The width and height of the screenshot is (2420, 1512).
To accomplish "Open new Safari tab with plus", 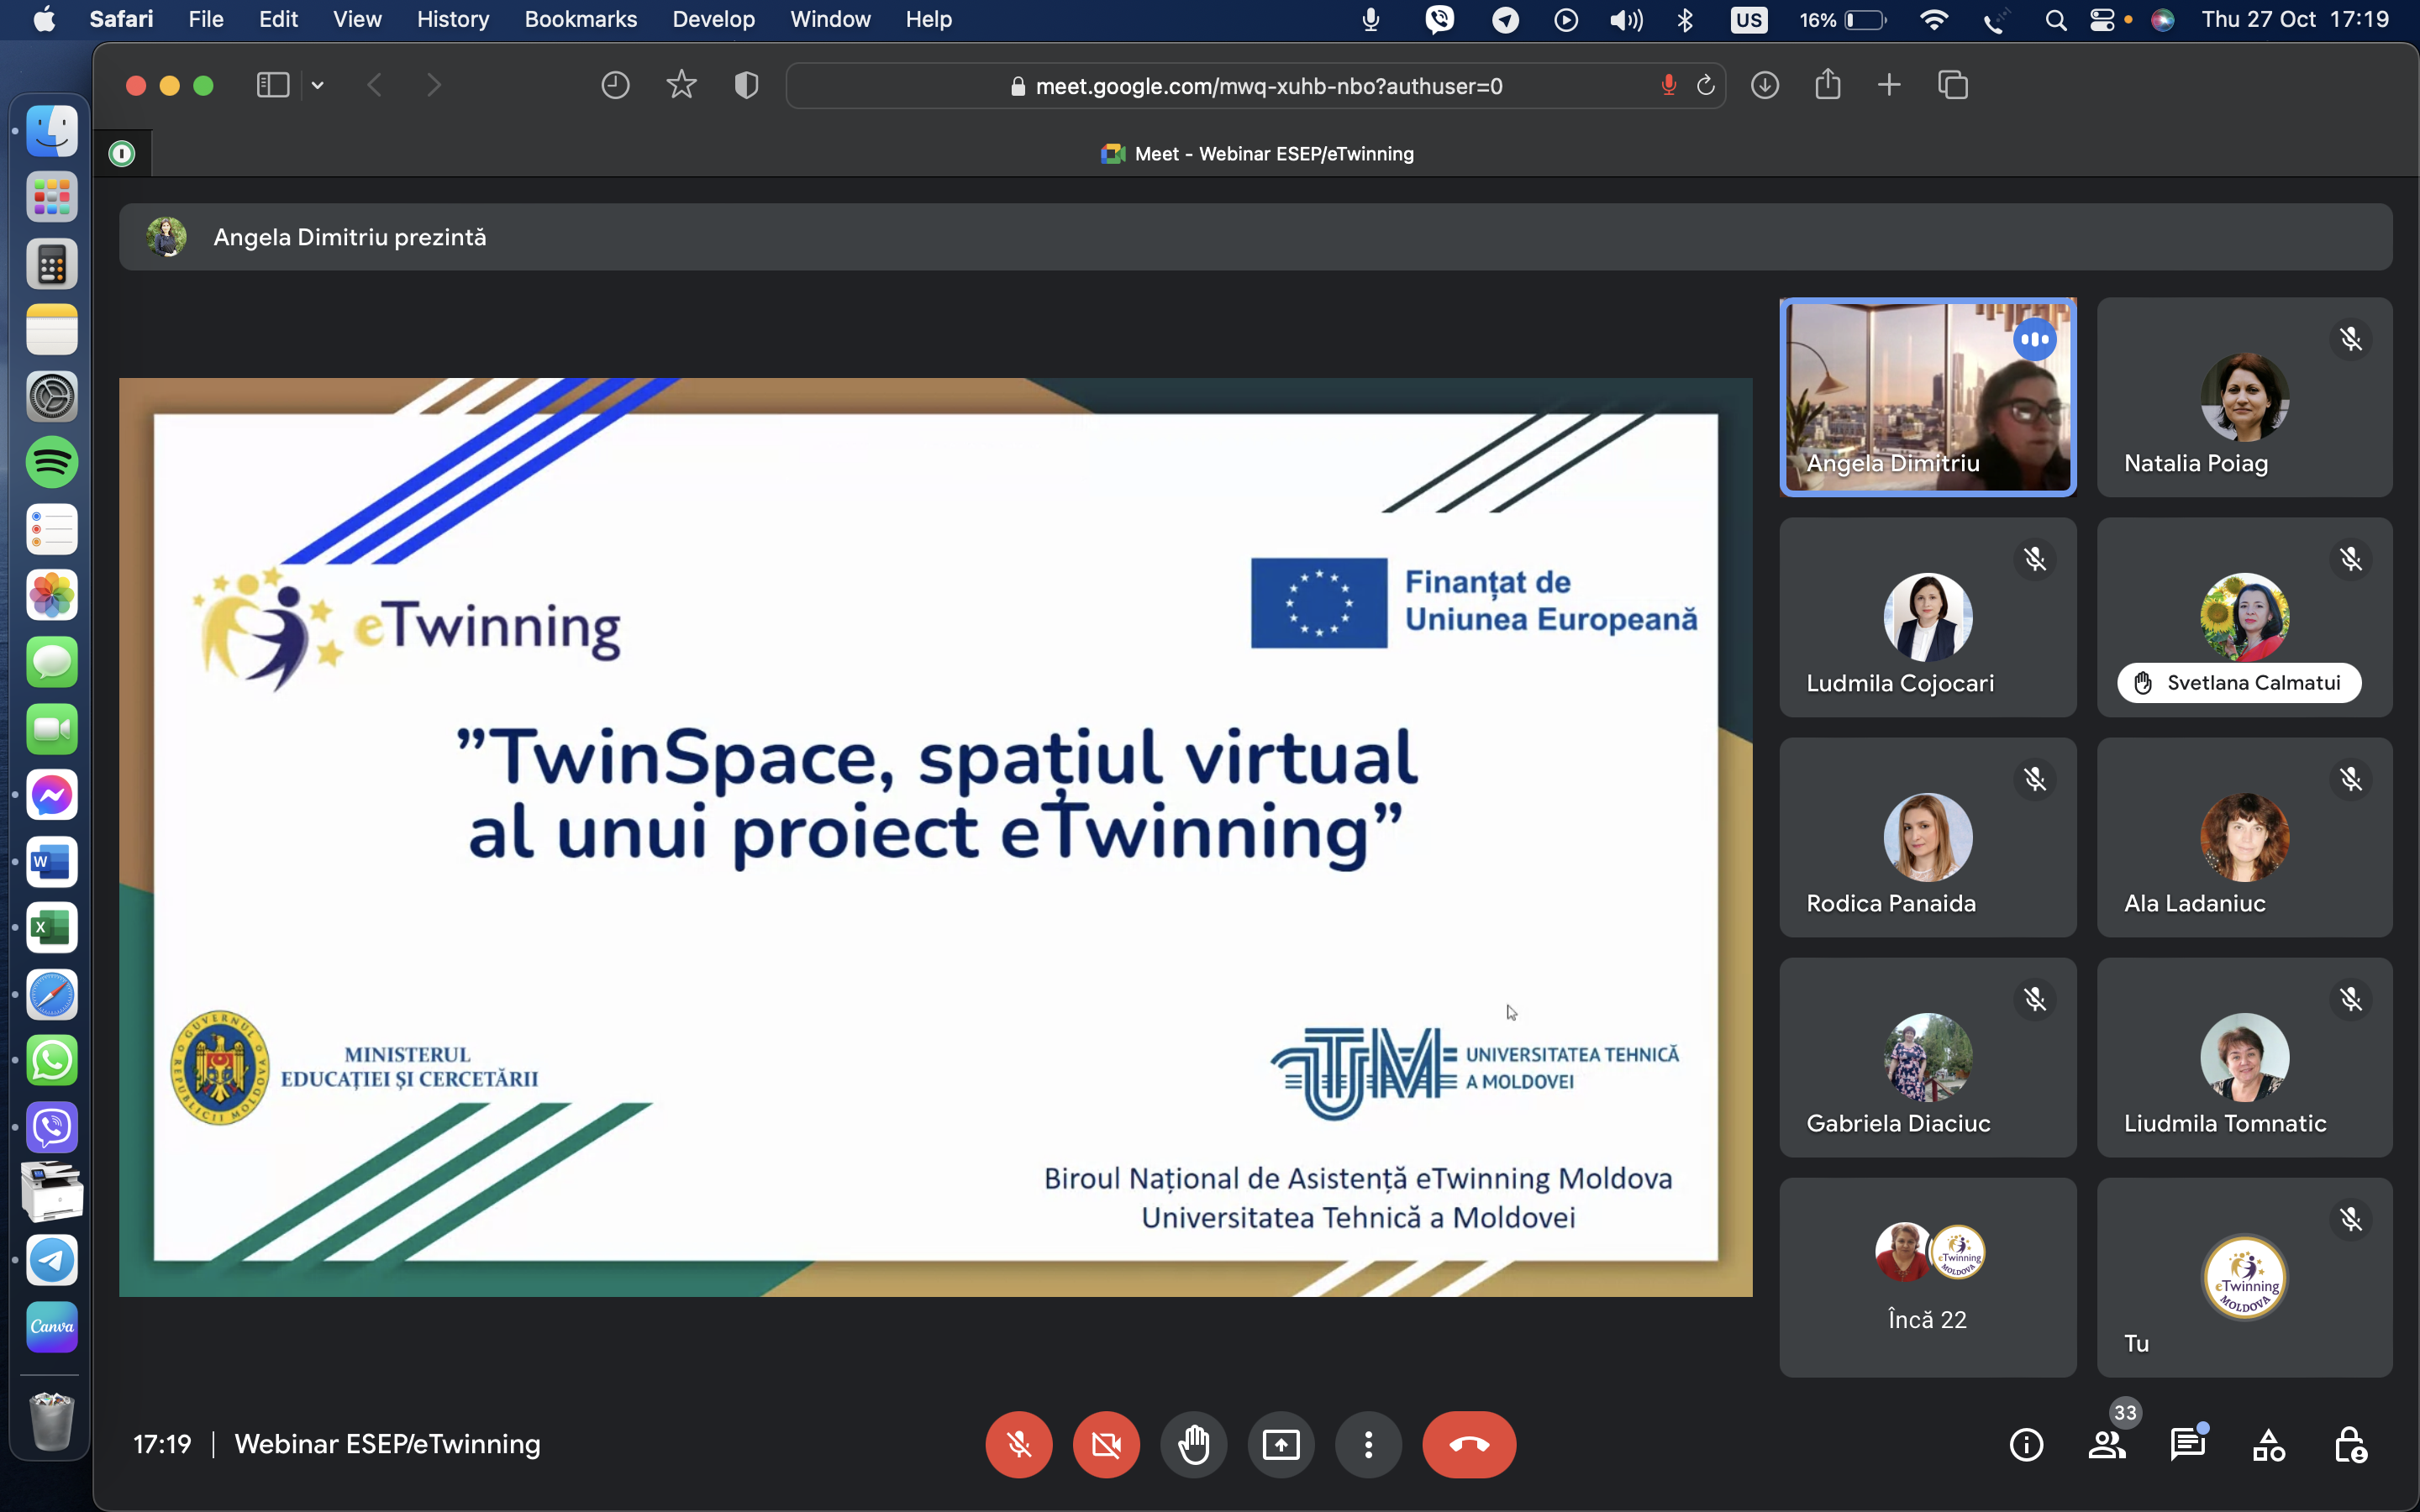I will point(1889,85).
